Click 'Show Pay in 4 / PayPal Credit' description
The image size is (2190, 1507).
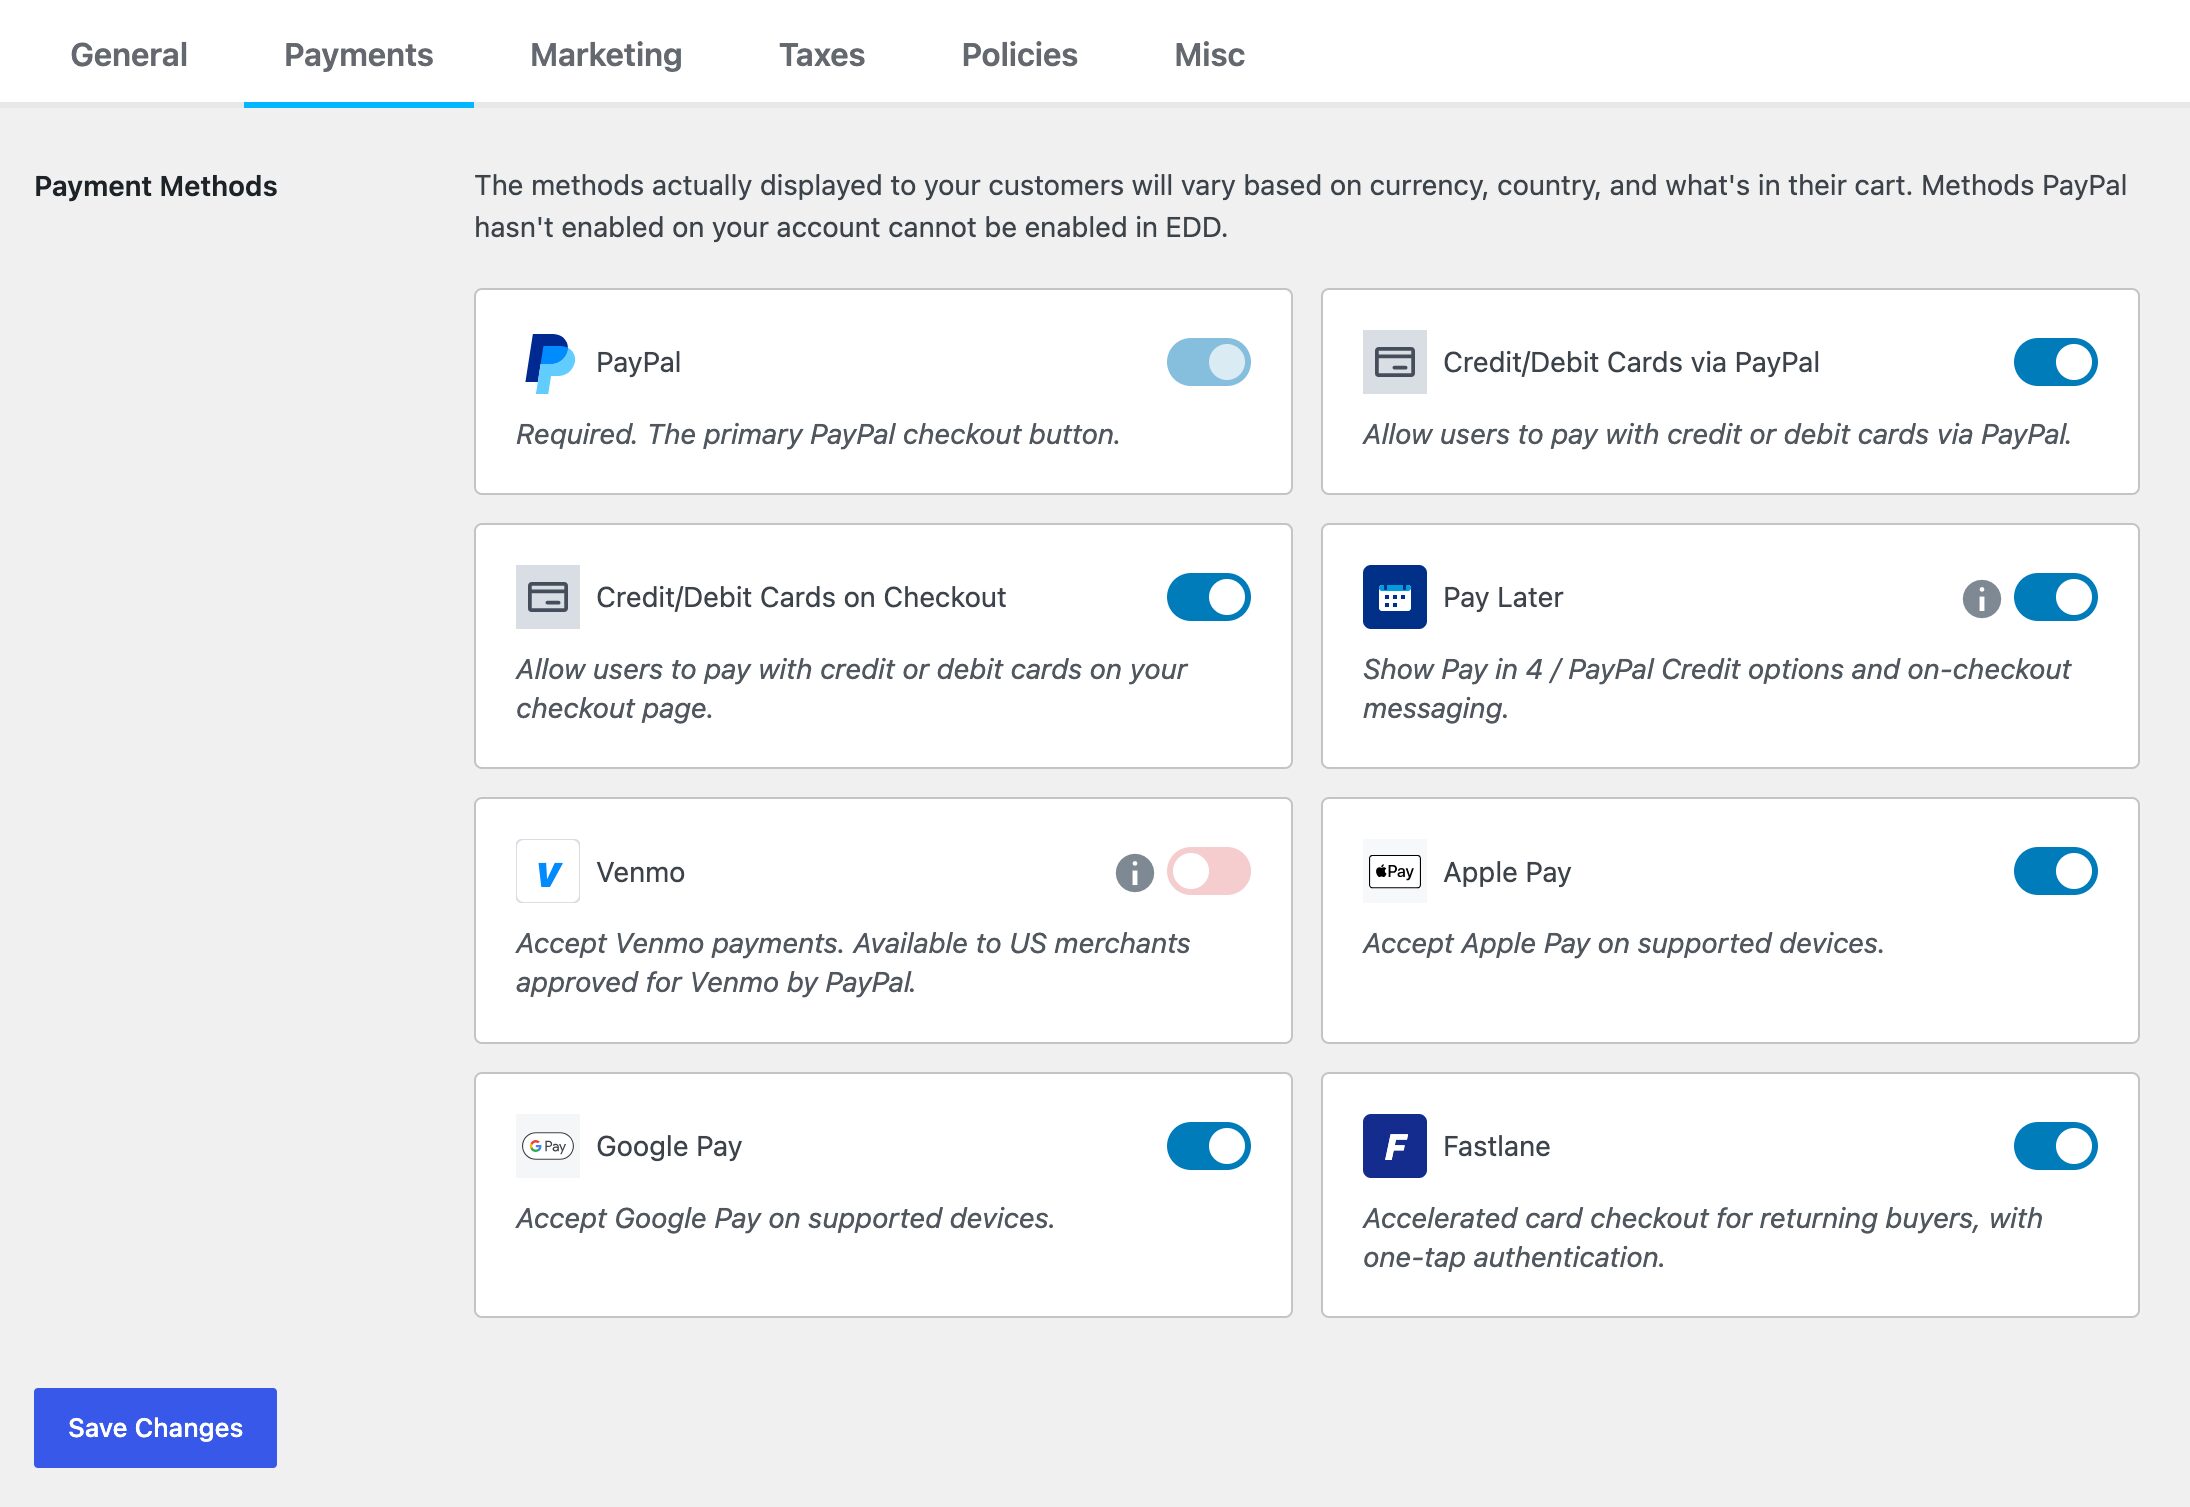pyautogui.click(x=1717, y=688)
